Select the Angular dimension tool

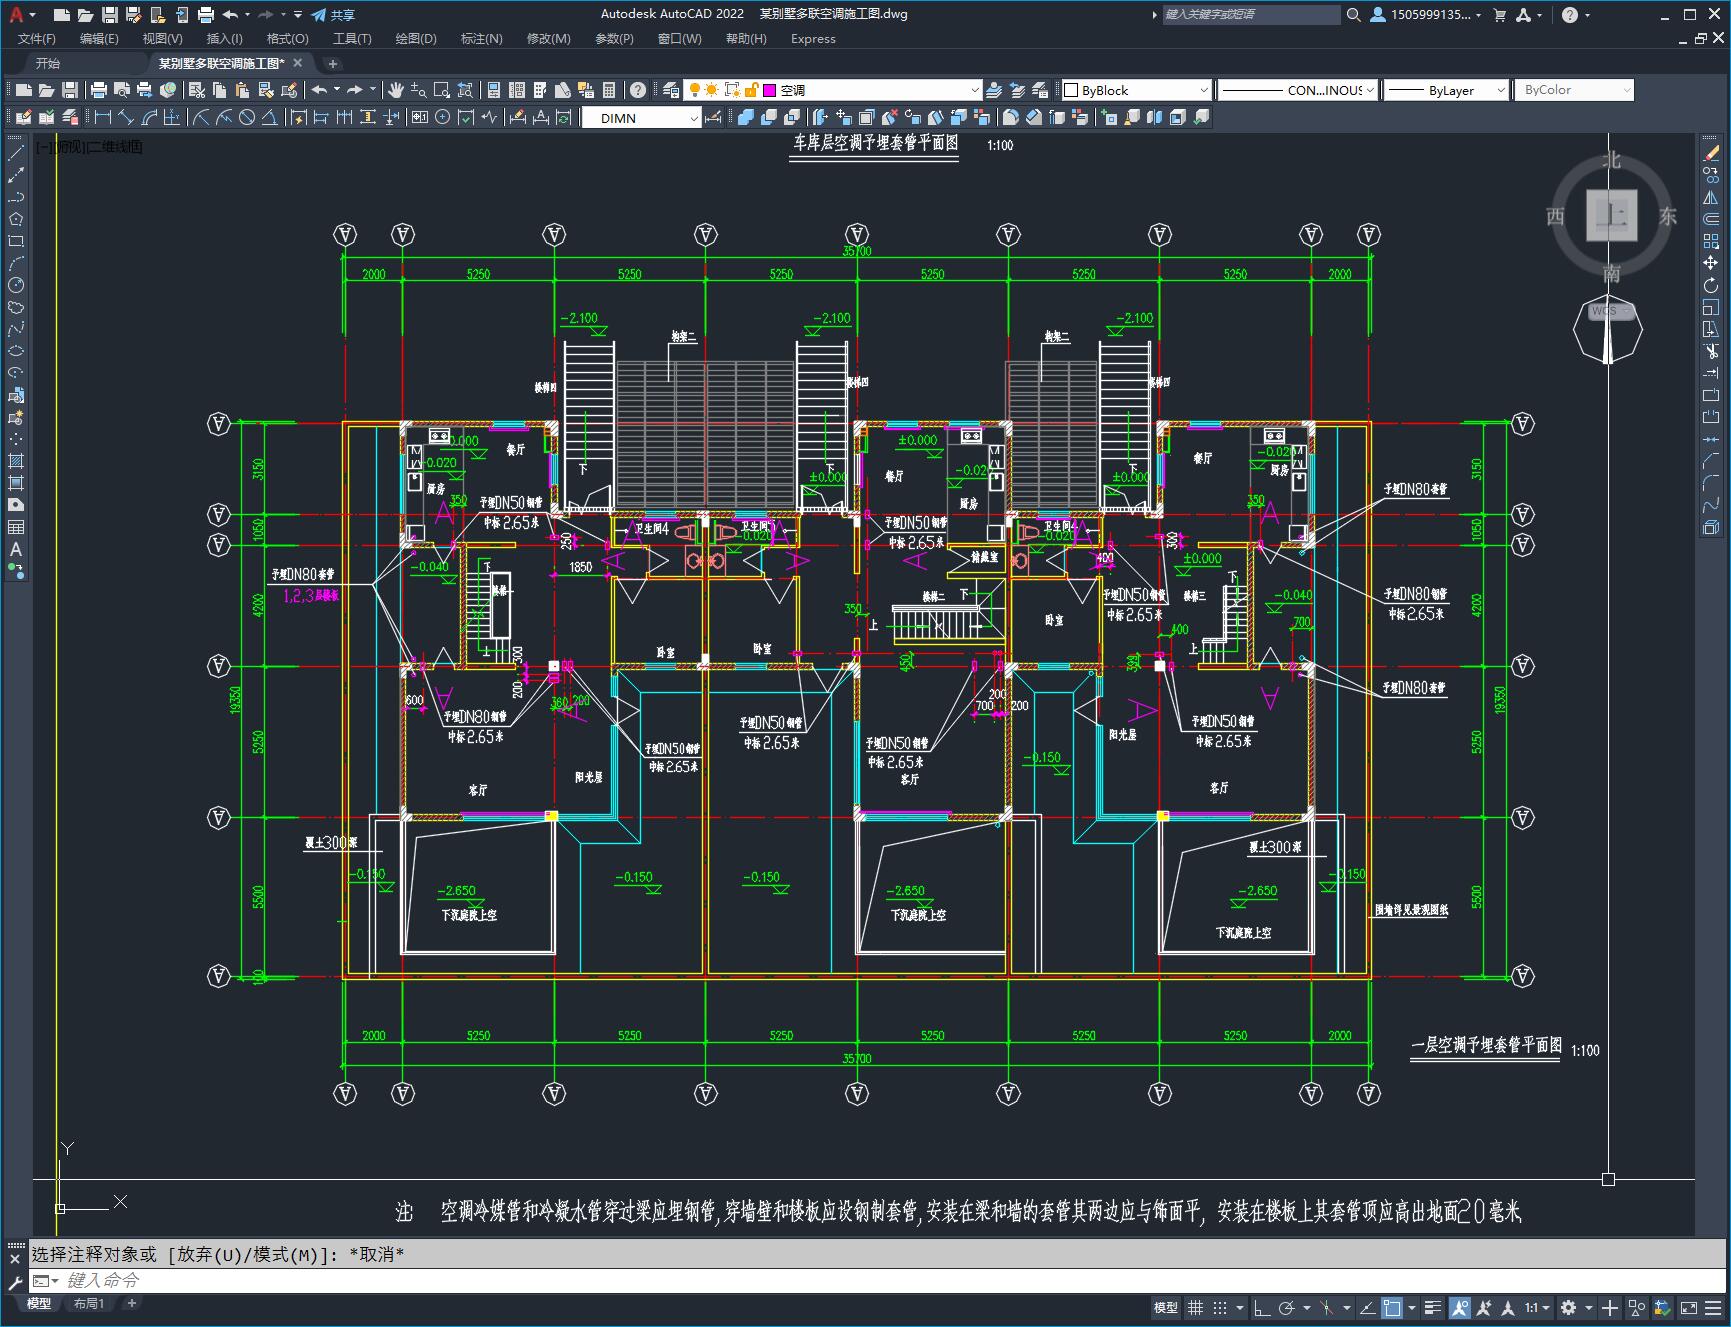pyautogui.click(x=270, y=118)
